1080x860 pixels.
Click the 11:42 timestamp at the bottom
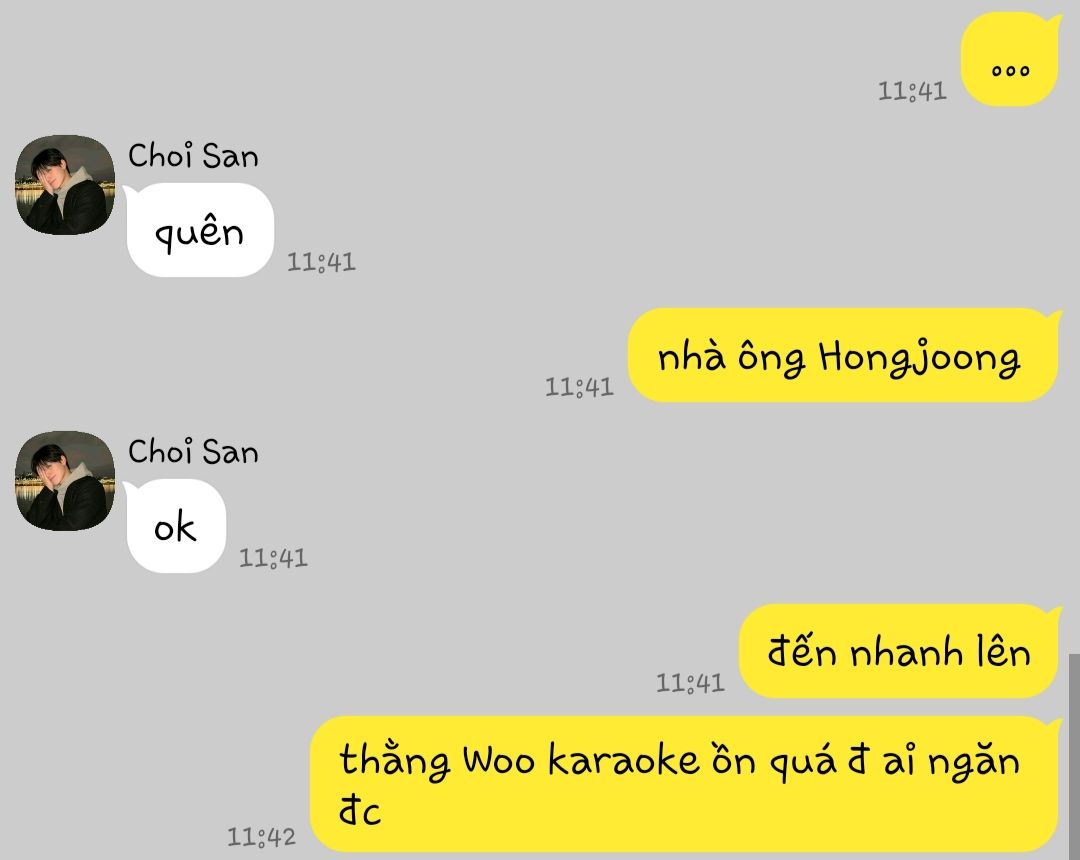[x=261, y=837]
